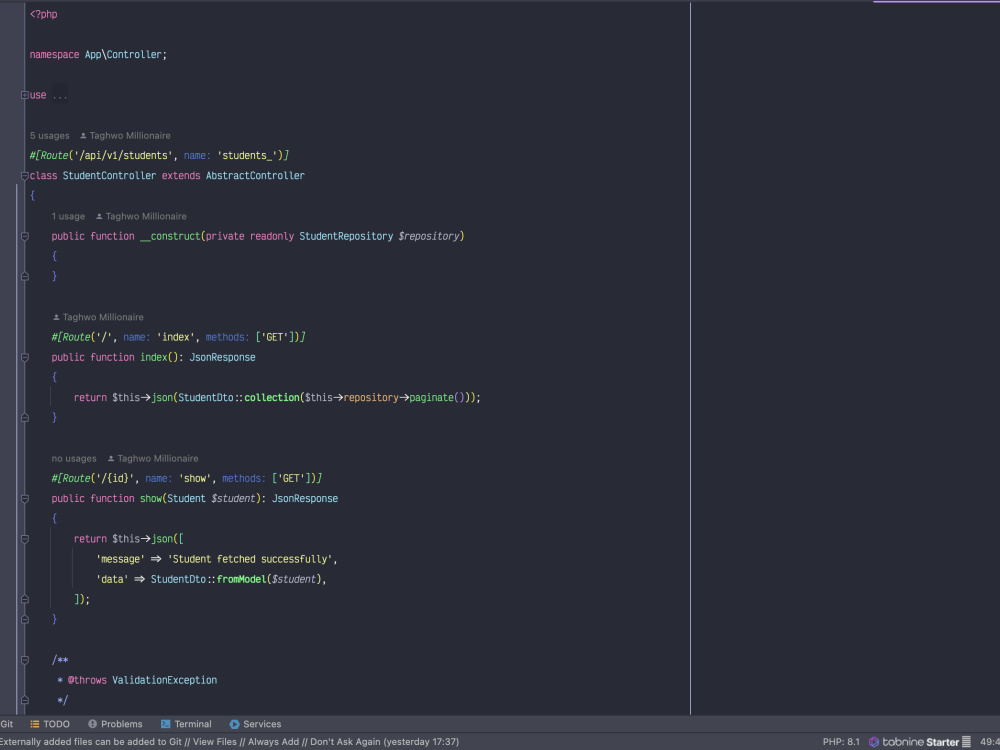1000x750 pixels.
Task: Open the TODO tool window tab
Action: click(50, 724)
